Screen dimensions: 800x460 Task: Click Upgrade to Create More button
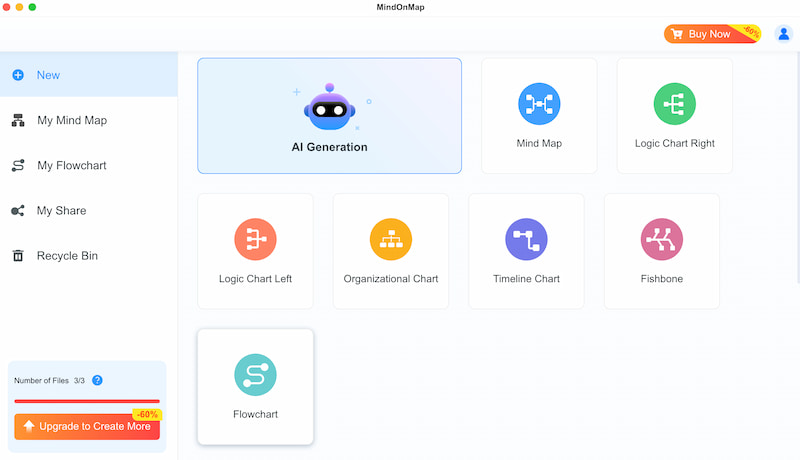[x=87, y=426]
